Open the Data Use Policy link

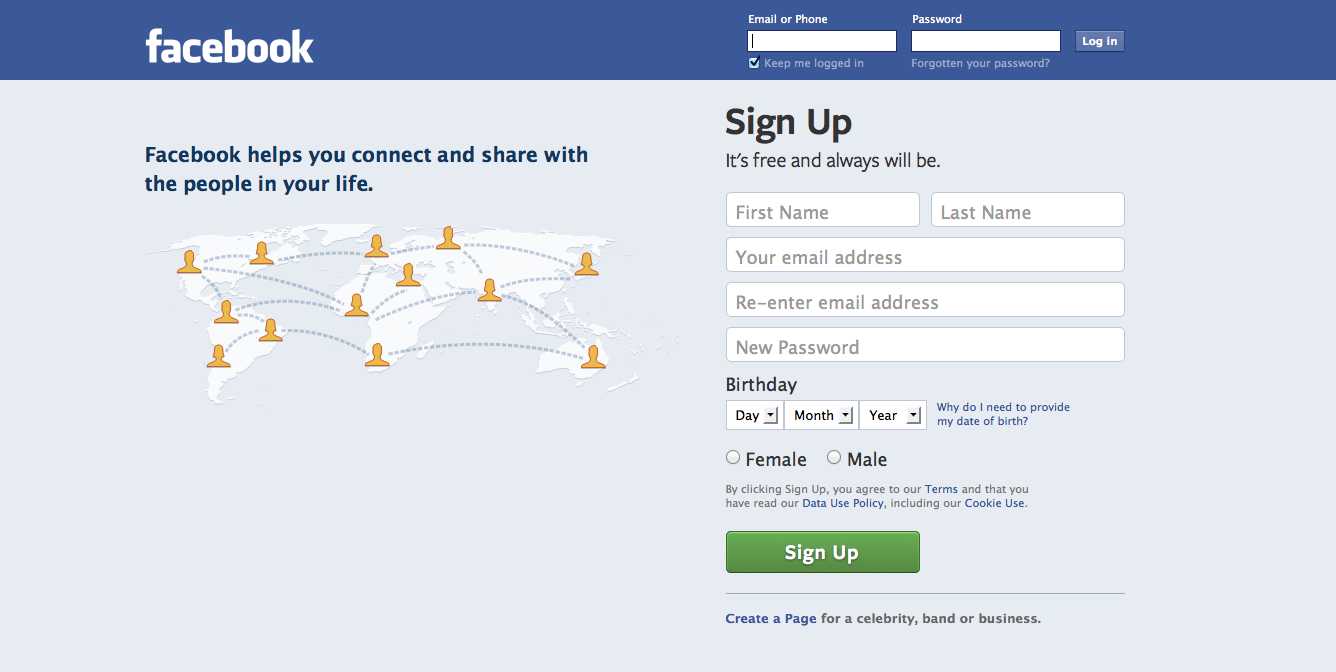coord(843,503)
